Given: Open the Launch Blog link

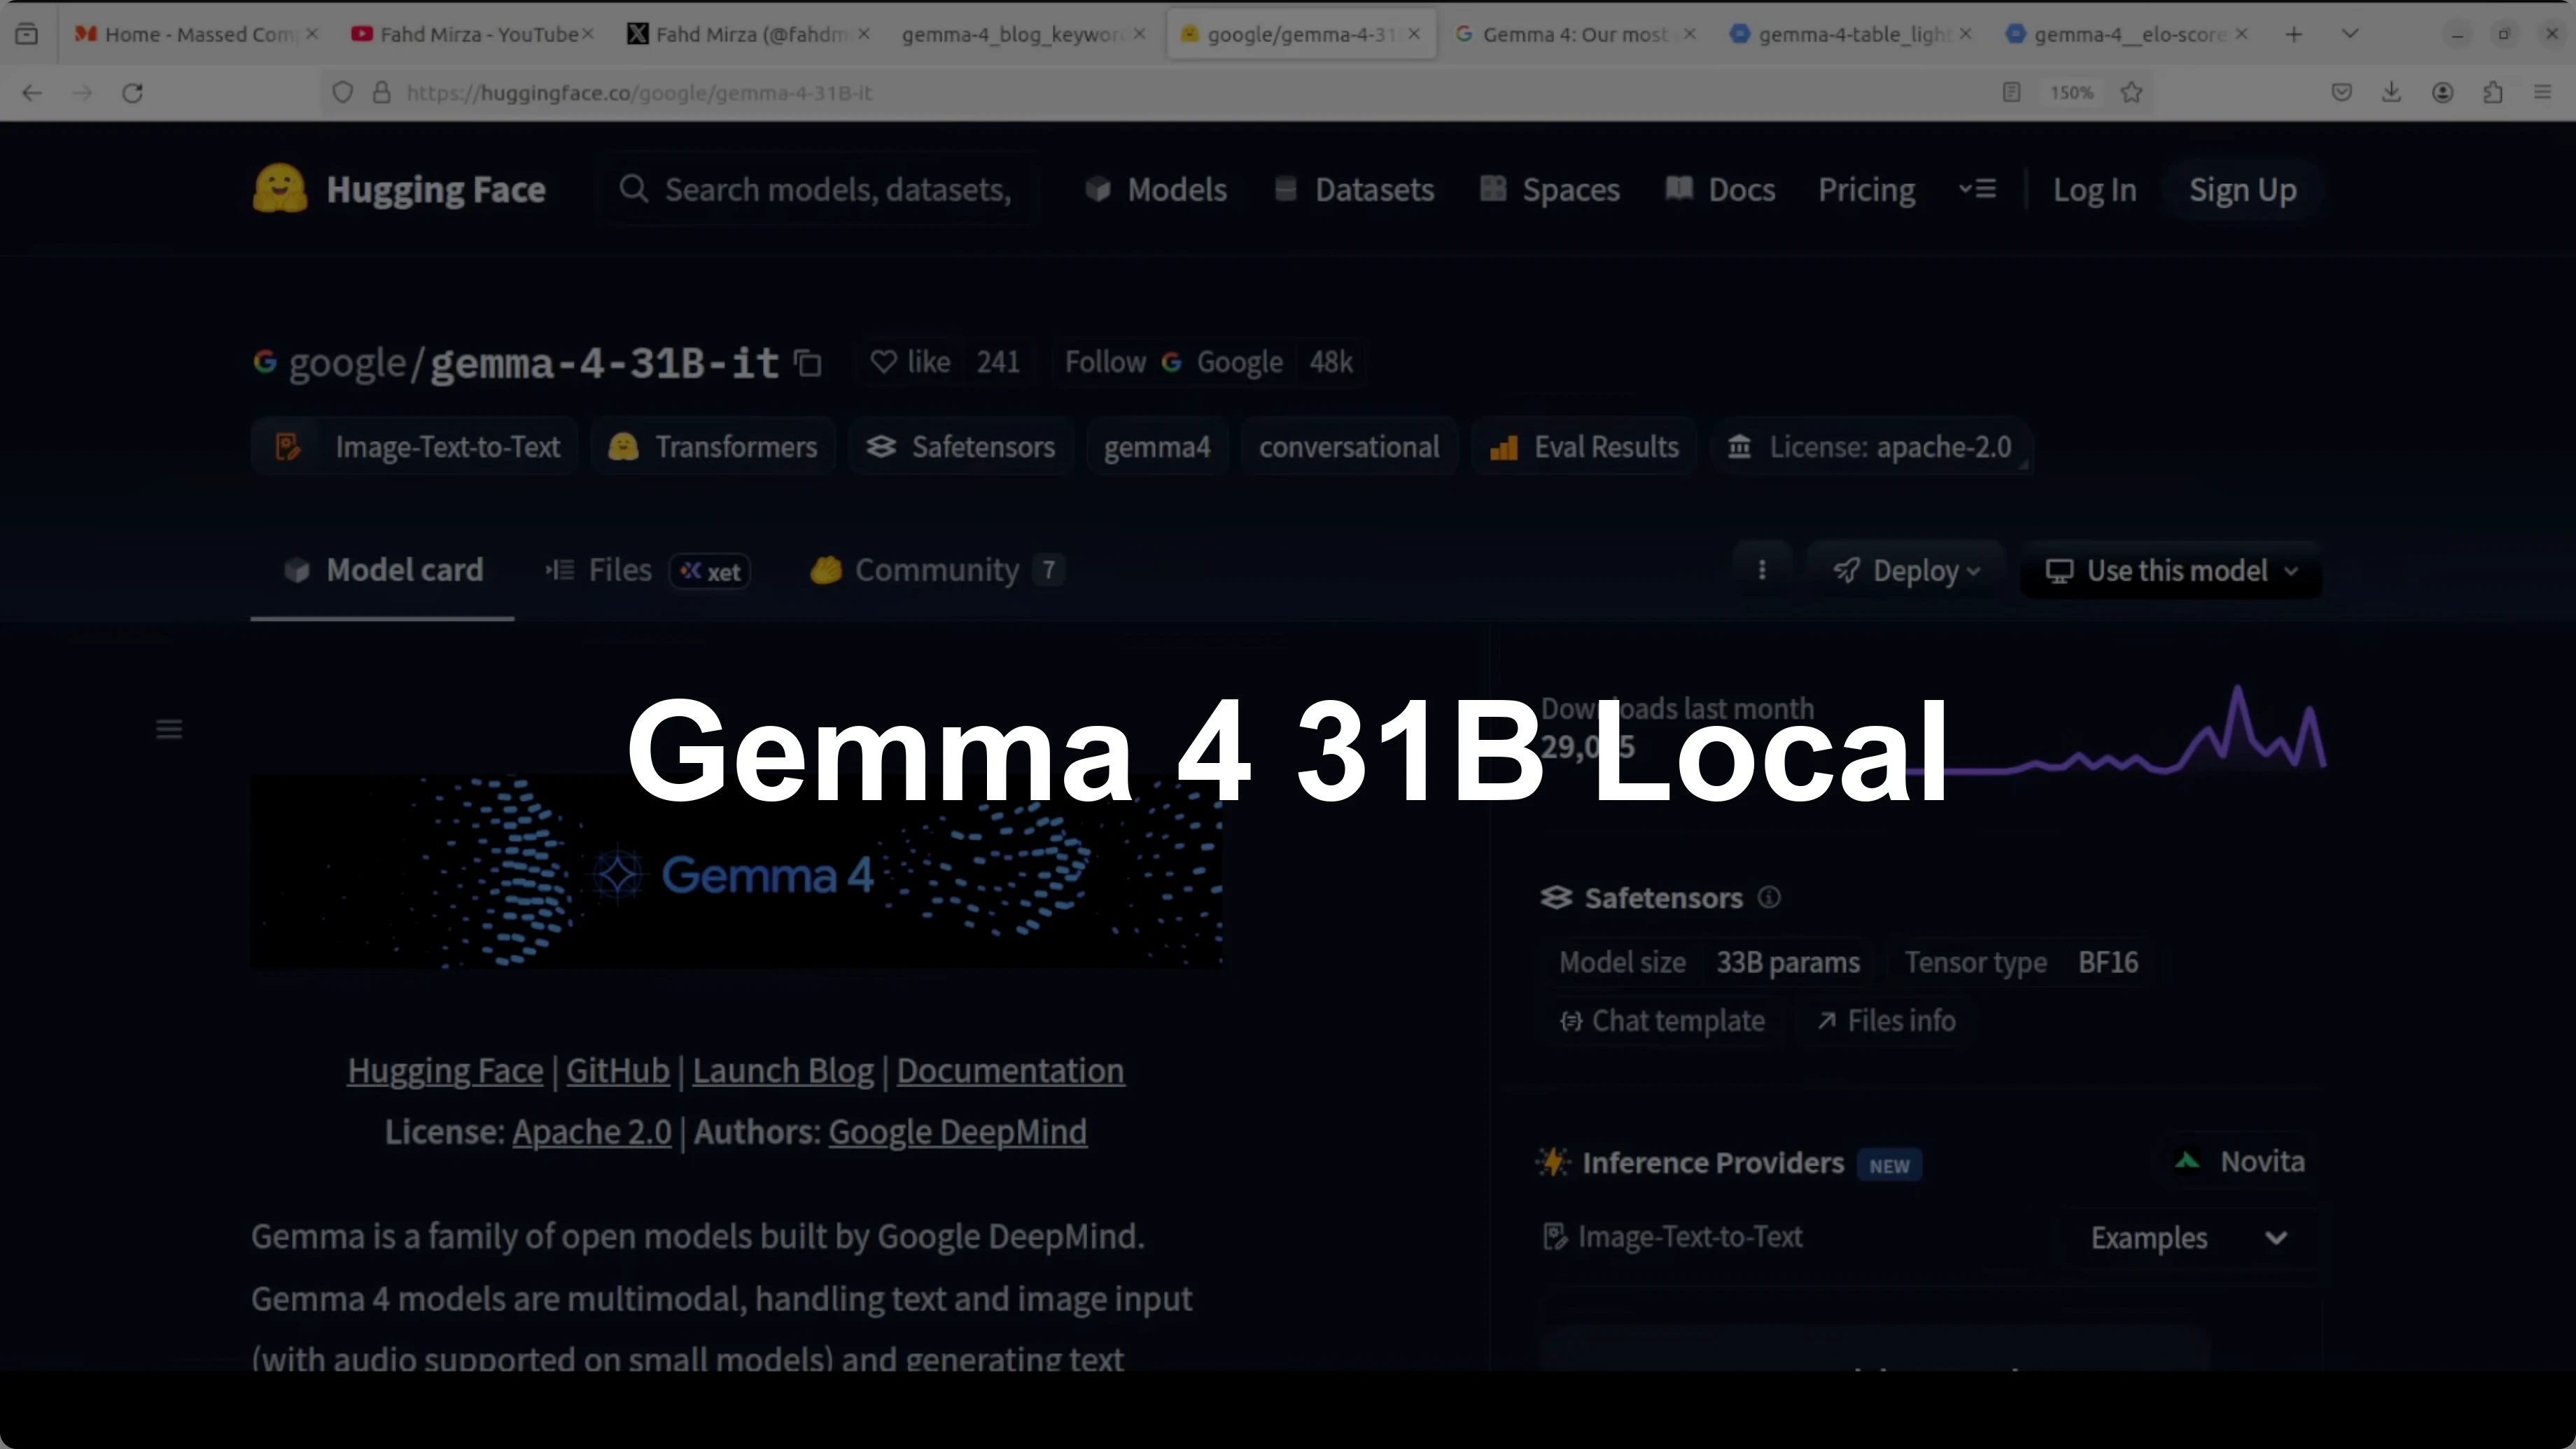Looking at the screenshot, I should [x=782, y=1070].
